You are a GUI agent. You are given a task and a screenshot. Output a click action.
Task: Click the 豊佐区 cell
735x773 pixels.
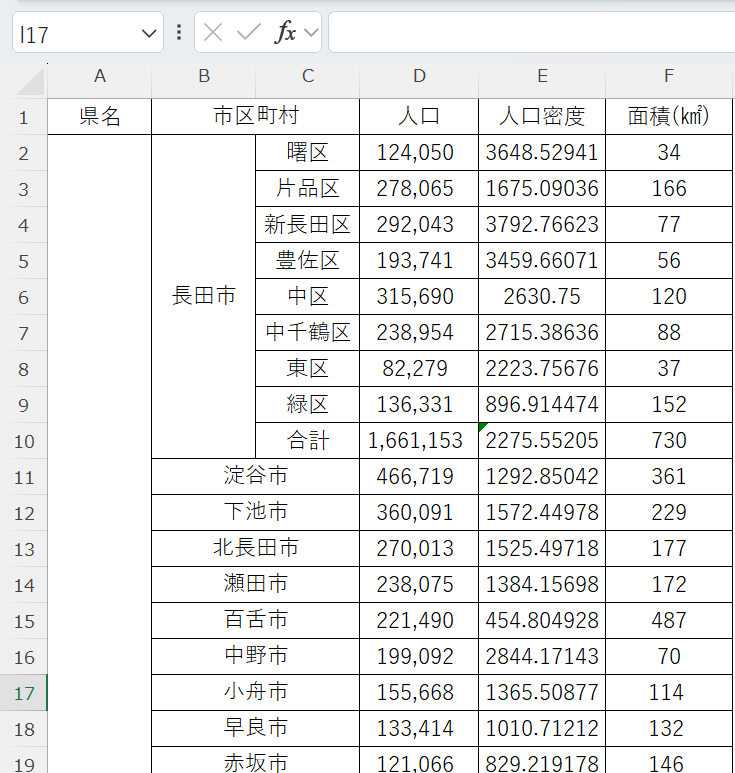pos(308,260)
